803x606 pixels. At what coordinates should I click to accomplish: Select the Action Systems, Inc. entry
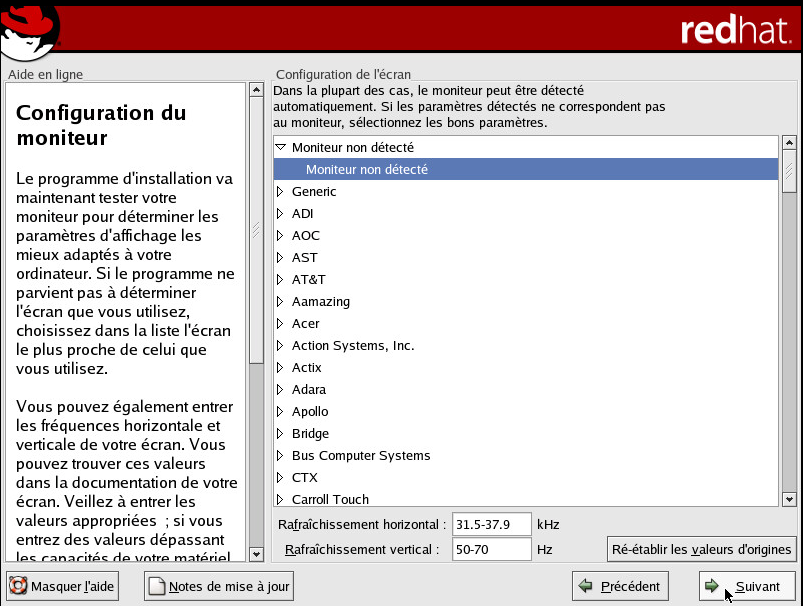pyautogui.click(x=352, y=345)
